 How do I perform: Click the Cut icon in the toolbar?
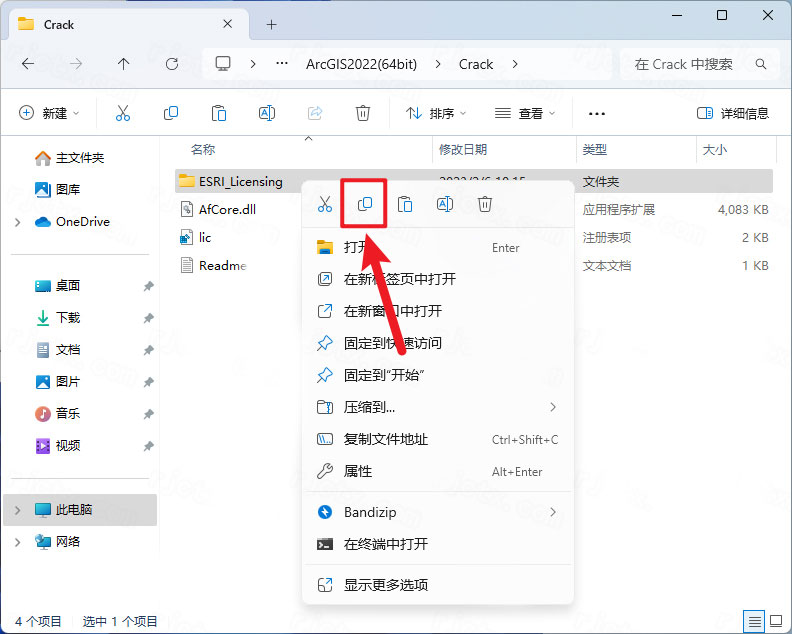pos(123,113)
